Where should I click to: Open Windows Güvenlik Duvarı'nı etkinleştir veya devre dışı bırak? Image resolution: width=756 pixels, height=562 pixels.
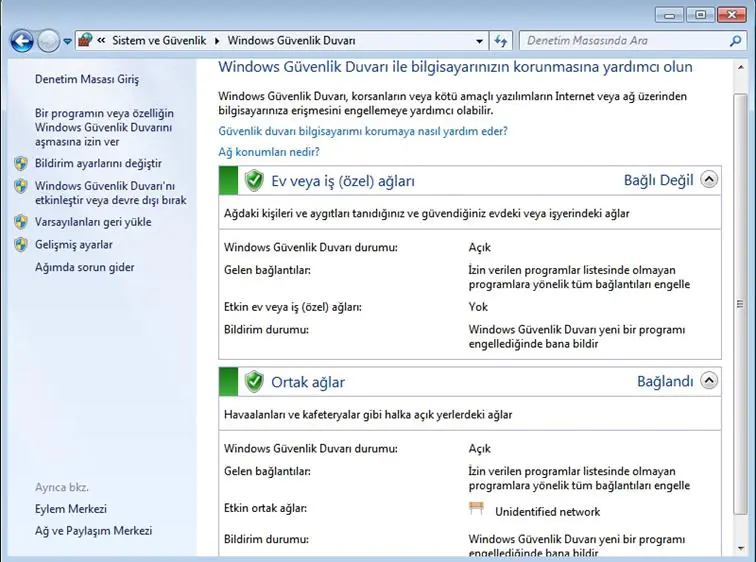110,193
